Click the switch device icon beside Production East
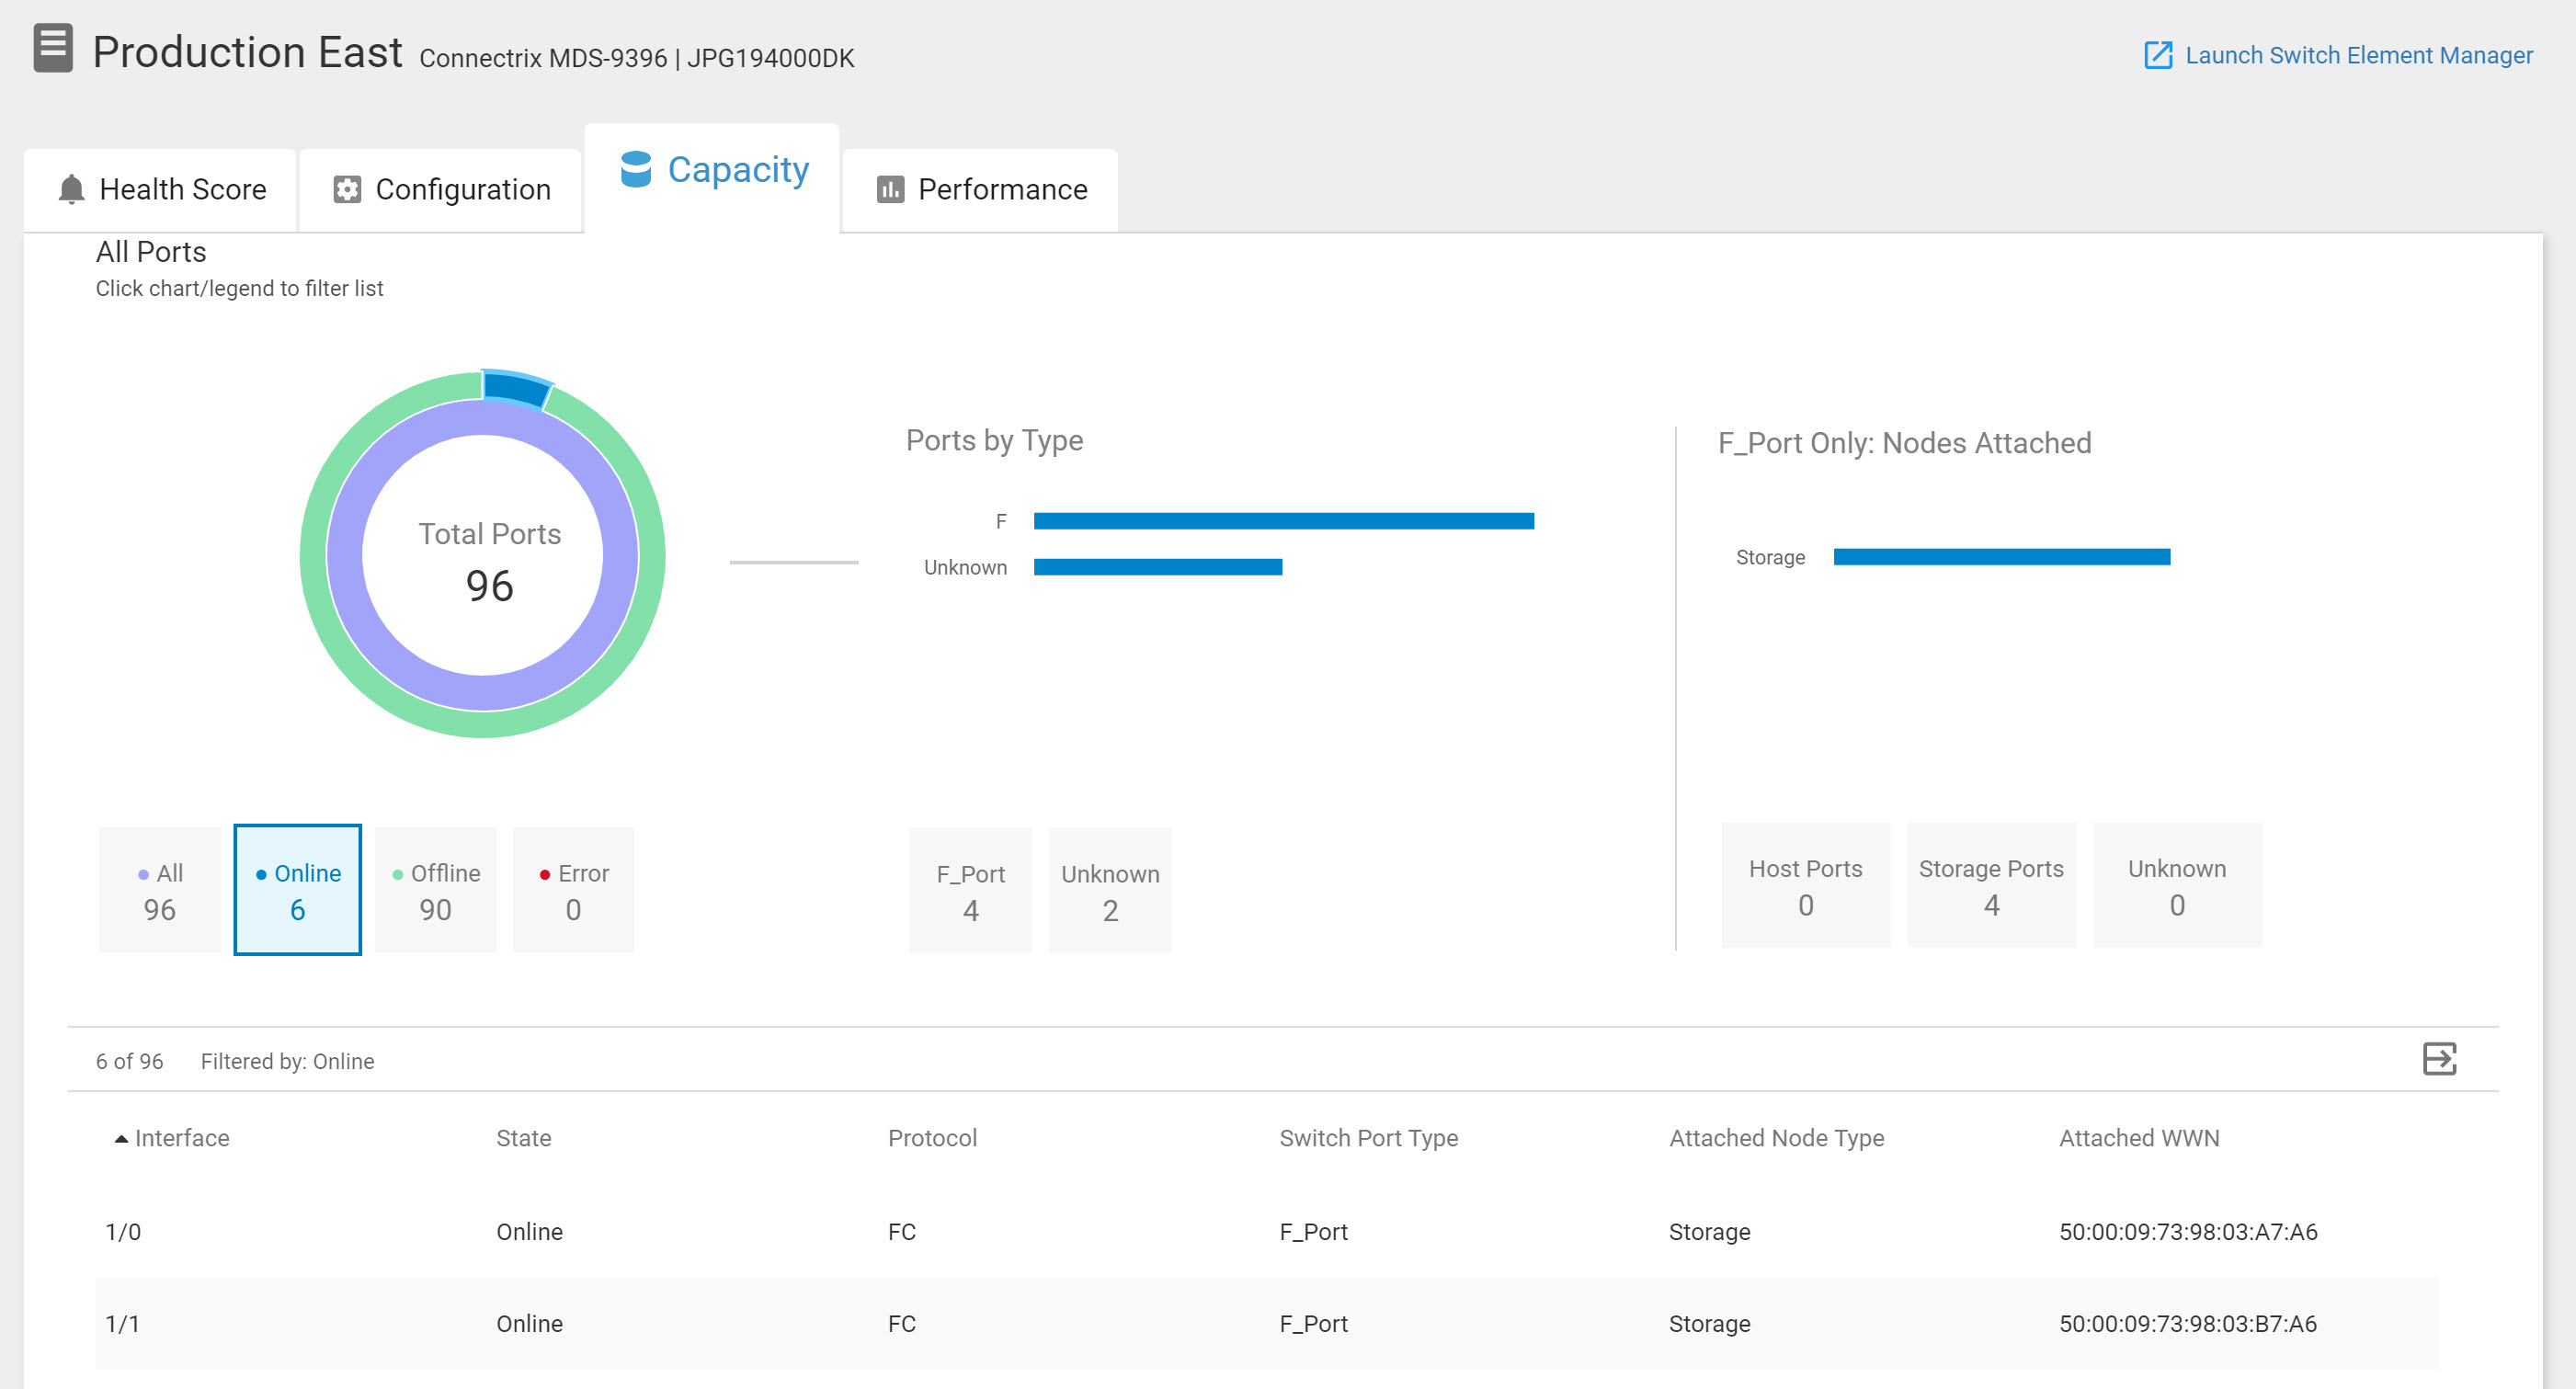The height and width of the screenshot is (1389, 2576). click(x=53, y=49)
